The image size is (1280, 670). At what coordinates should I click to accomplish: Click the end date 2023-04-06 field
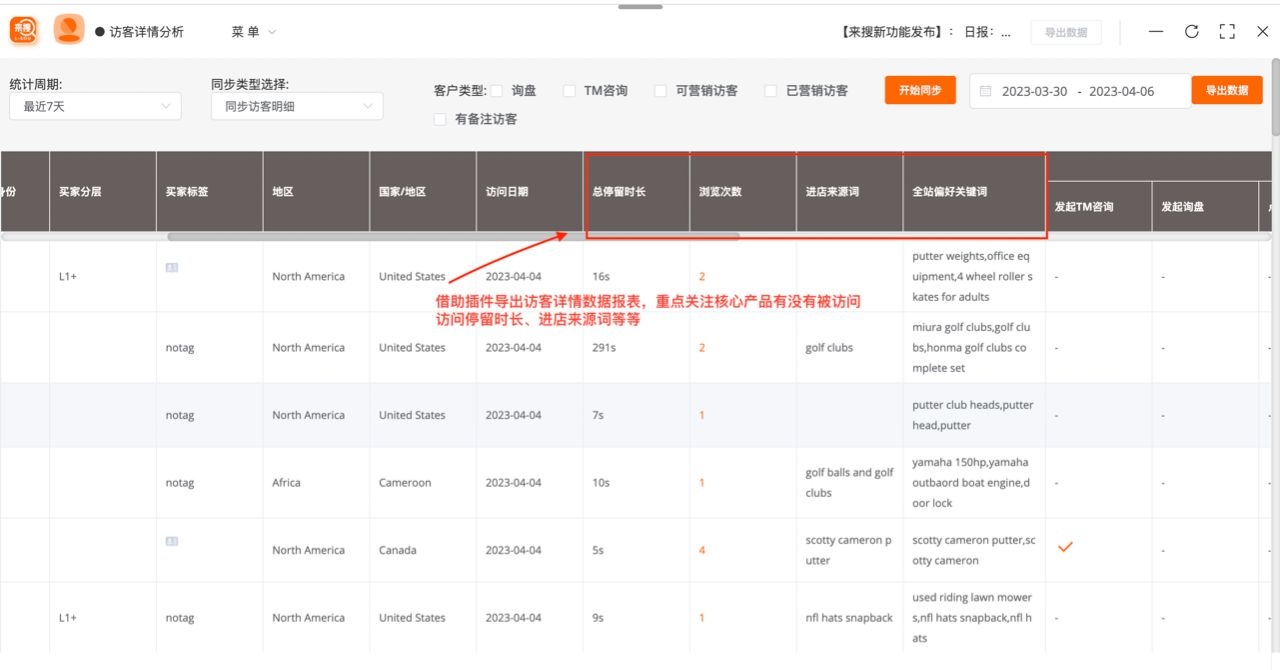[x=1121, y=91]
